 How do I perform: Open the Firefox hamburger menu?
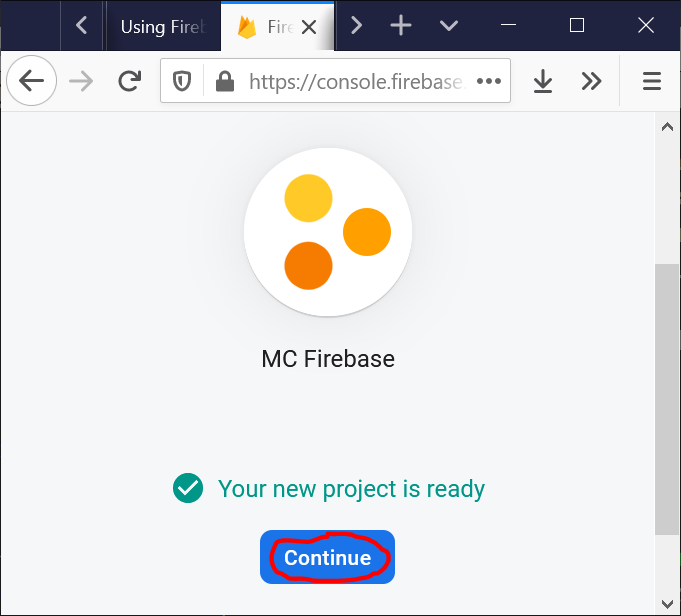[652, 82]
